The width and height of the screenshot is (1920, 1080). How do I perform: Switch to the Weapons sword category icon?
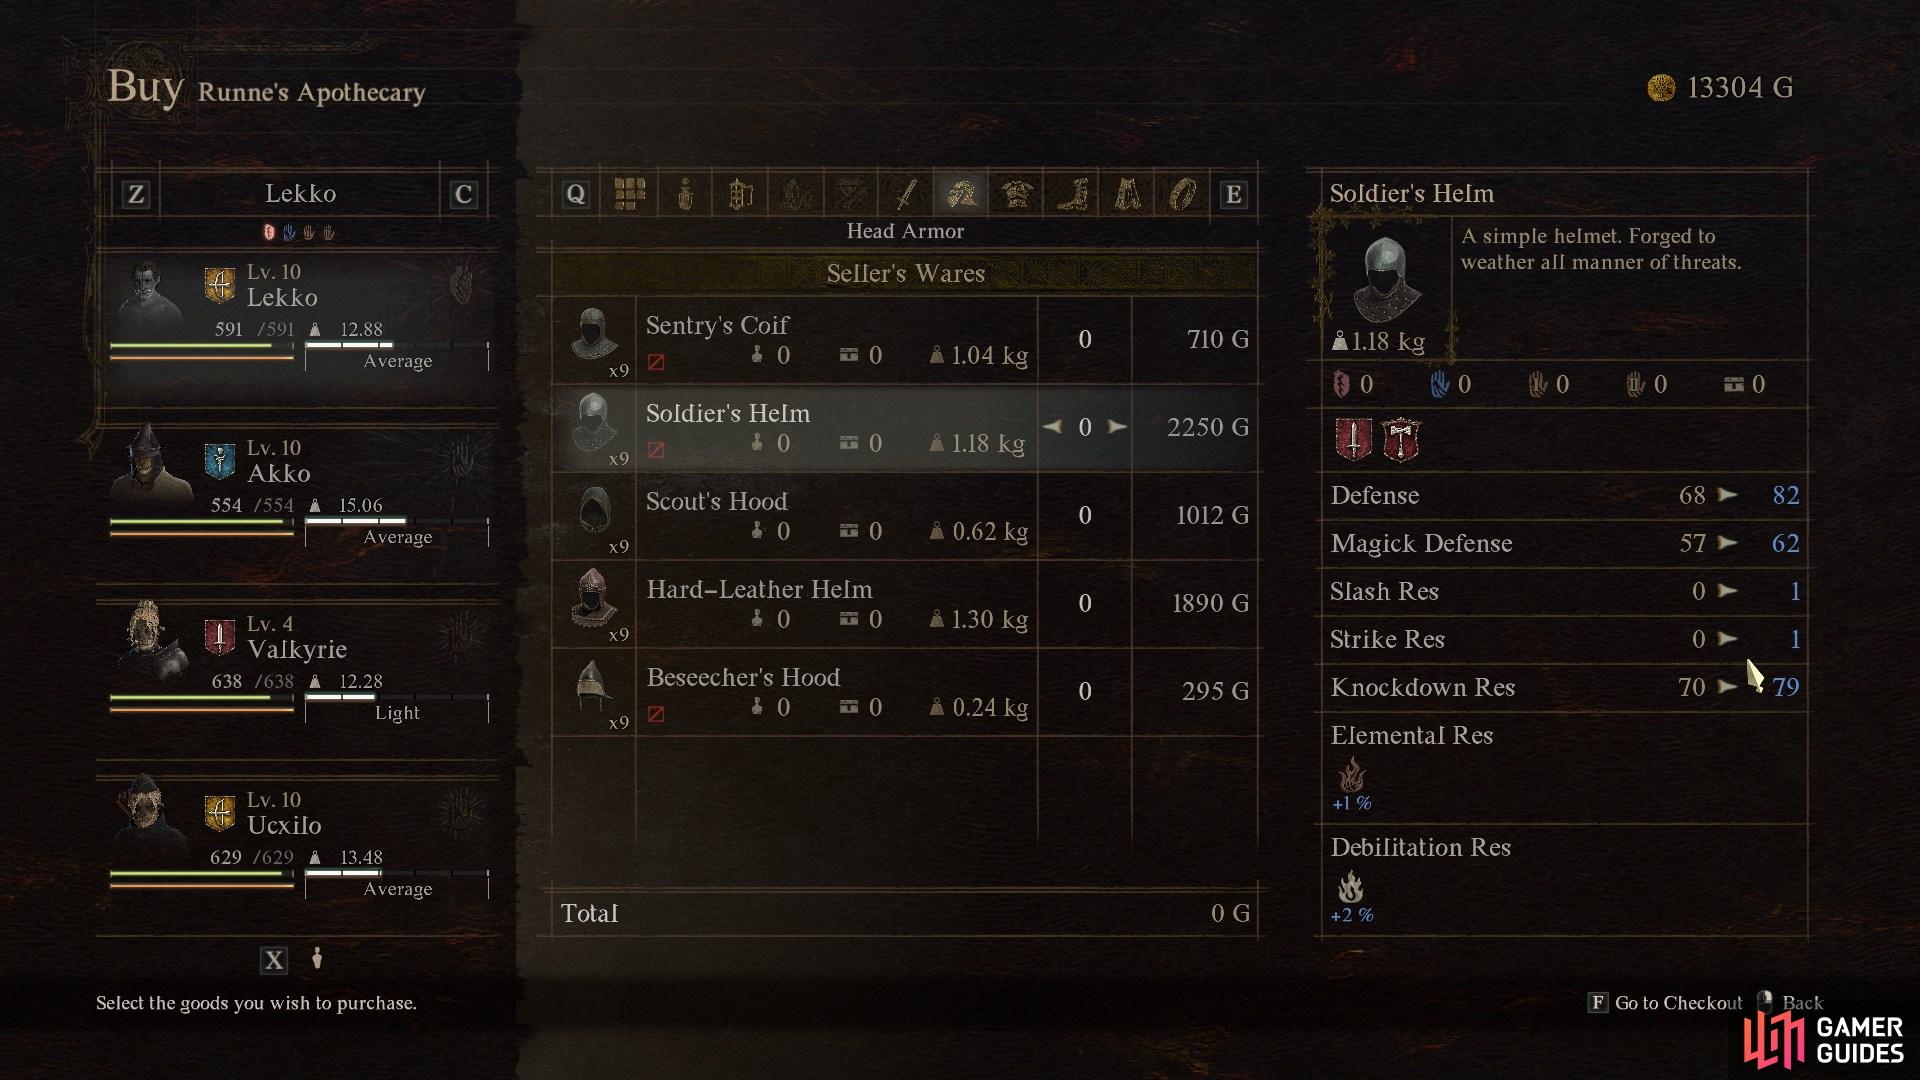(x=906, y=194)
